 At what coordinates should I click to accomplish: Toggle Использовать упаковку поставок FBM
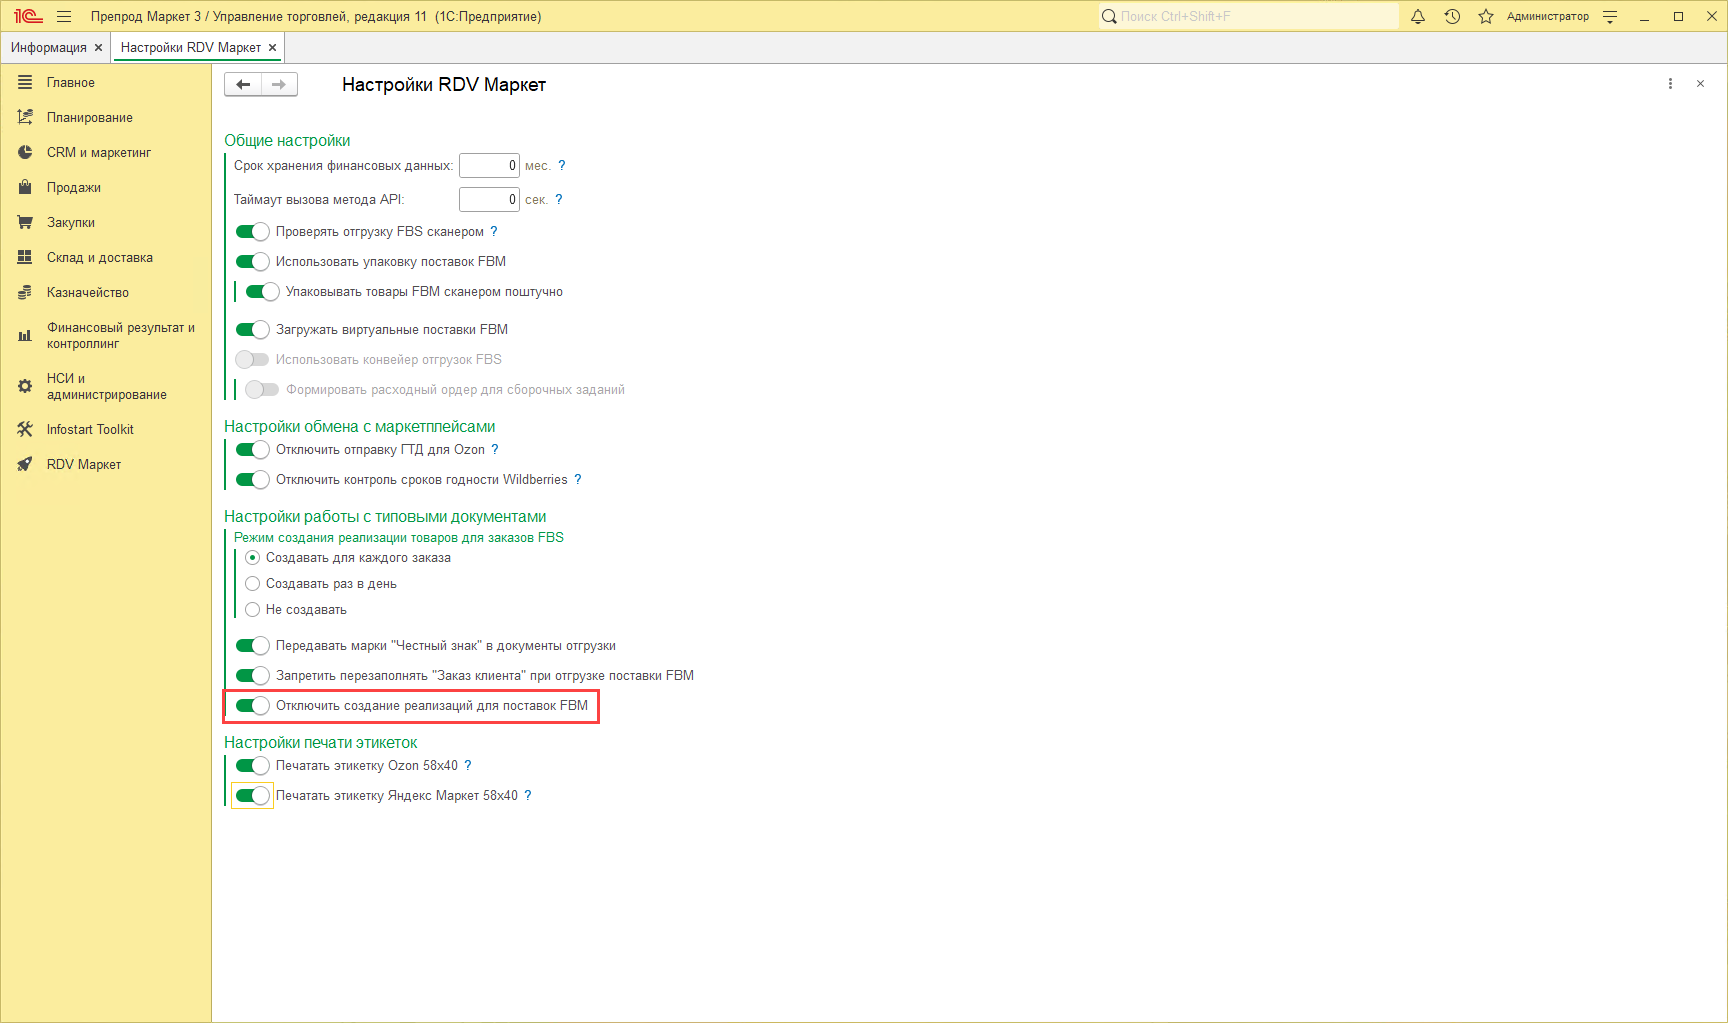[x=252, y=261]
